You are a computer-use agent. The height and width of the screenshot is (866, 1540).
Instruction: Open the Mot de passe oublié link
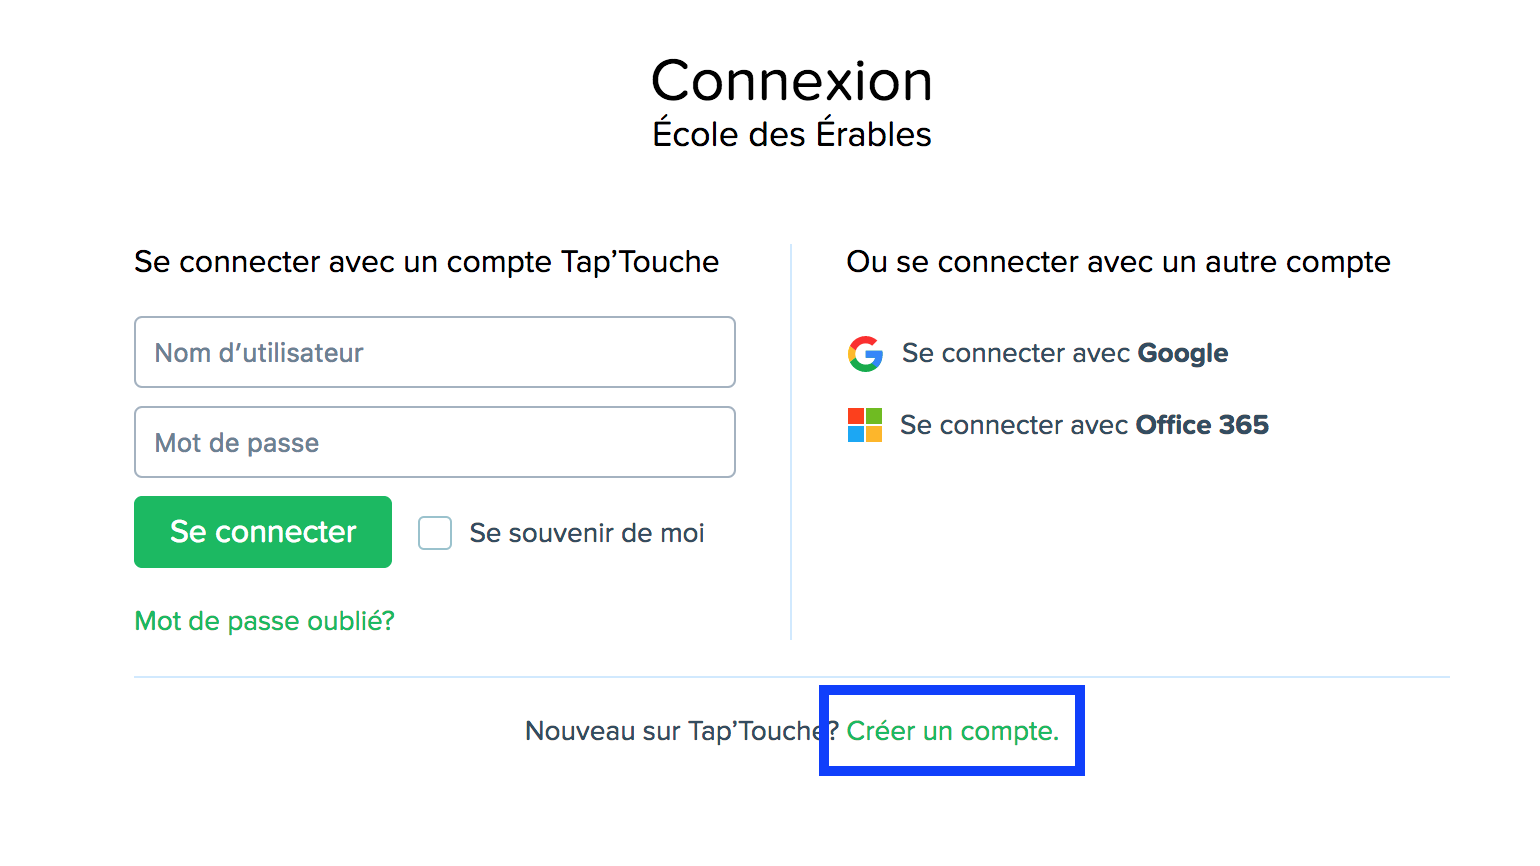point(265,621)
